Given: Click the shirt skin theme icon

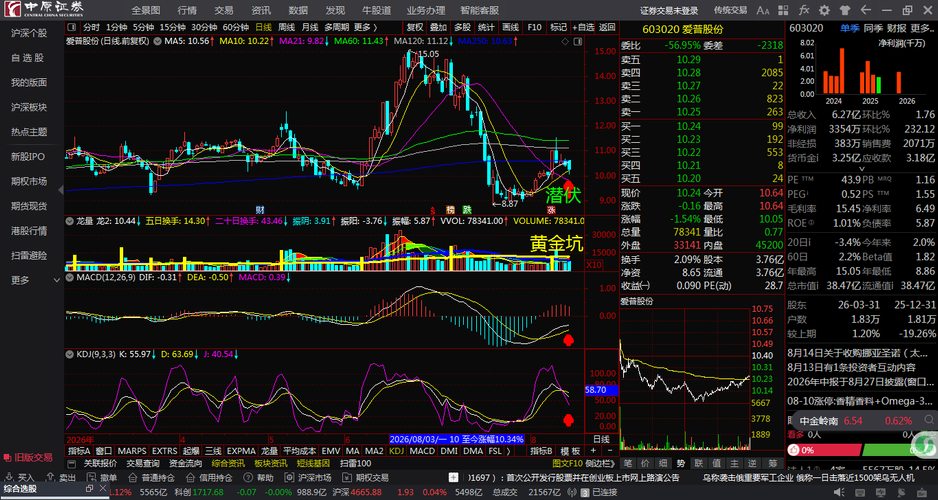Looking at the screenshot, I should pyautogui.click(x=845, y=10).
